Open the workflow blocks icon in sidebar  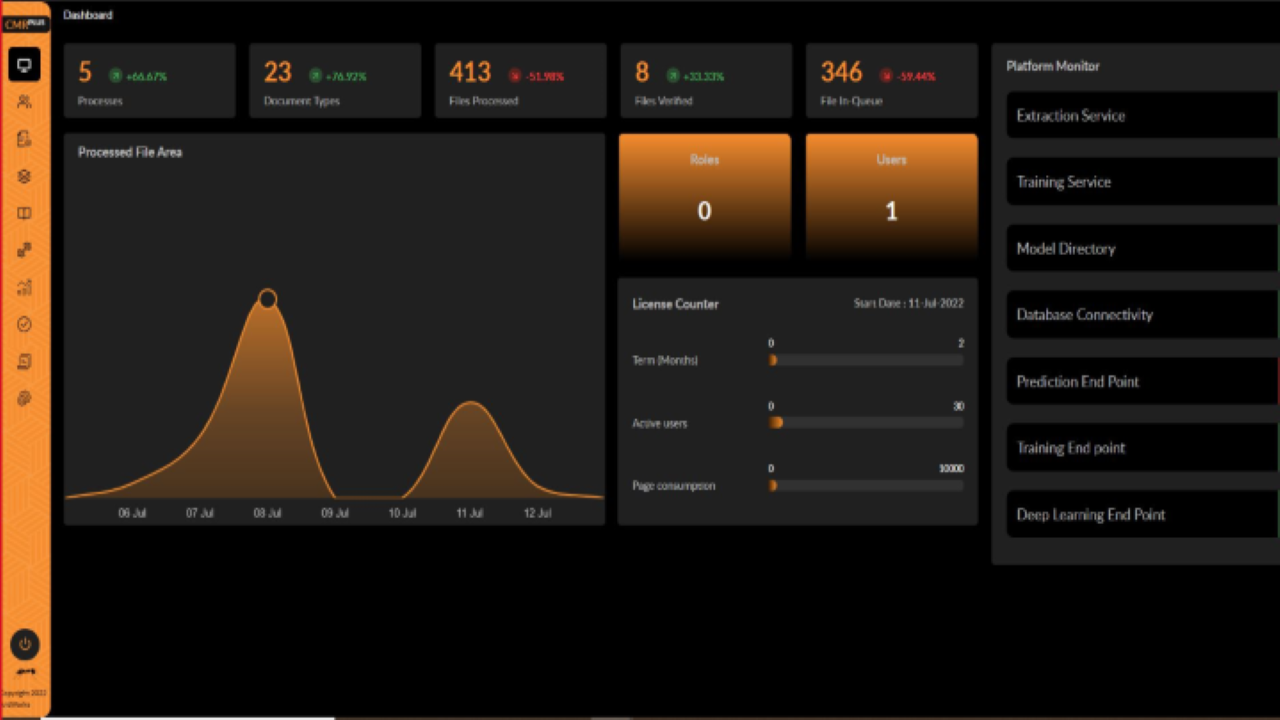(25, 250)
